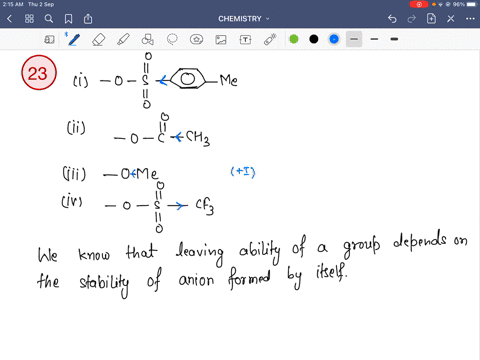Choose the black pen color
This screenshot has height=360, width=480.
(314, 39)
